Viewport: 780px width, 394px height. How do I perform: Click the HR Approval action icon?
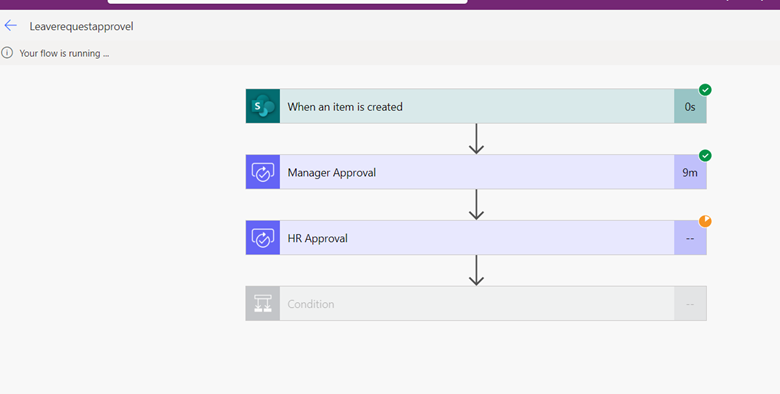(x=263, y=238)
